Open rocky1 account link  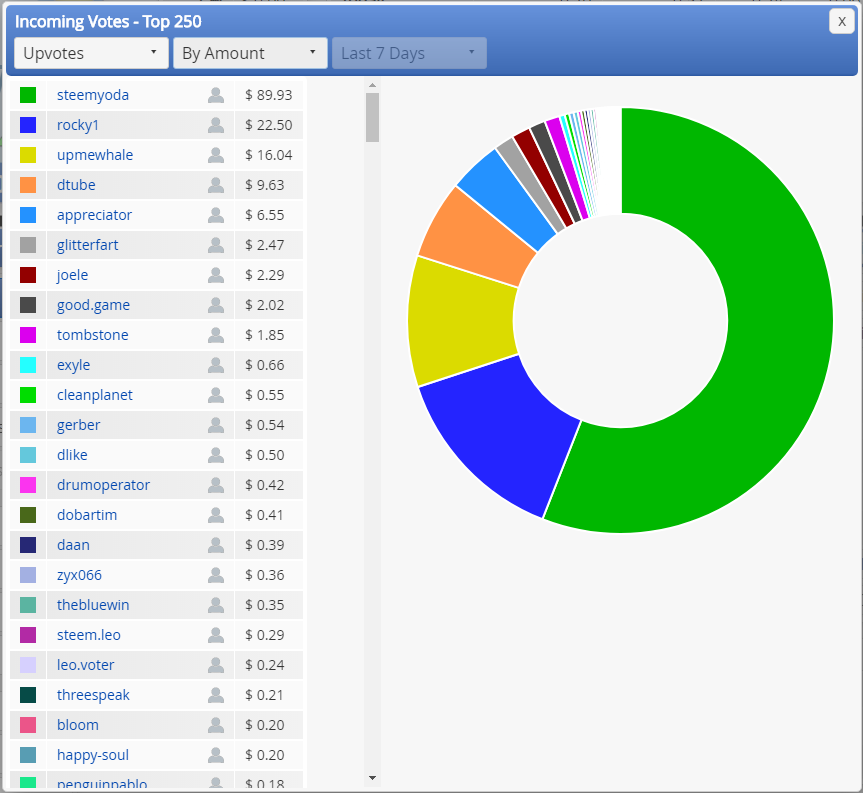[x=78, y=125]
